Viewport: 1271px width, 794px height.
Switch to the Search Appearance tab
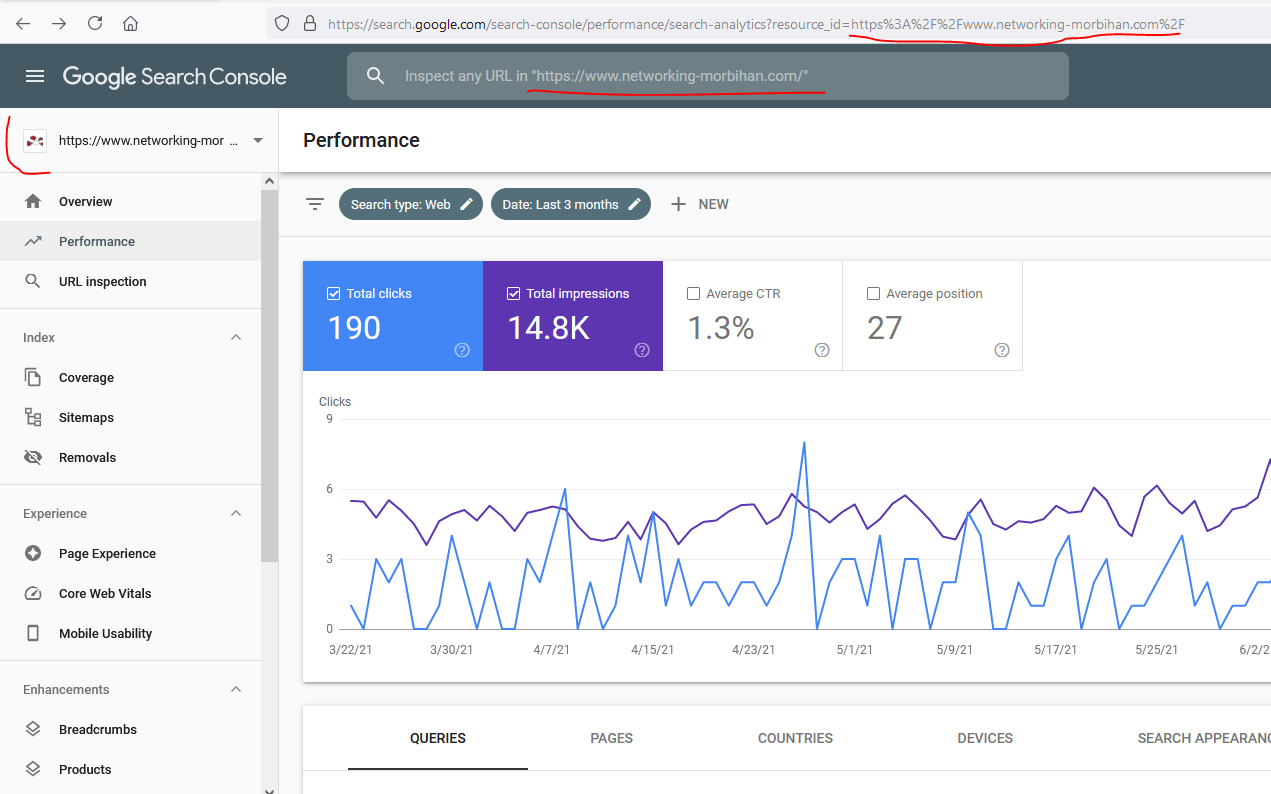pyautogui.click(x=1204, y=738)
